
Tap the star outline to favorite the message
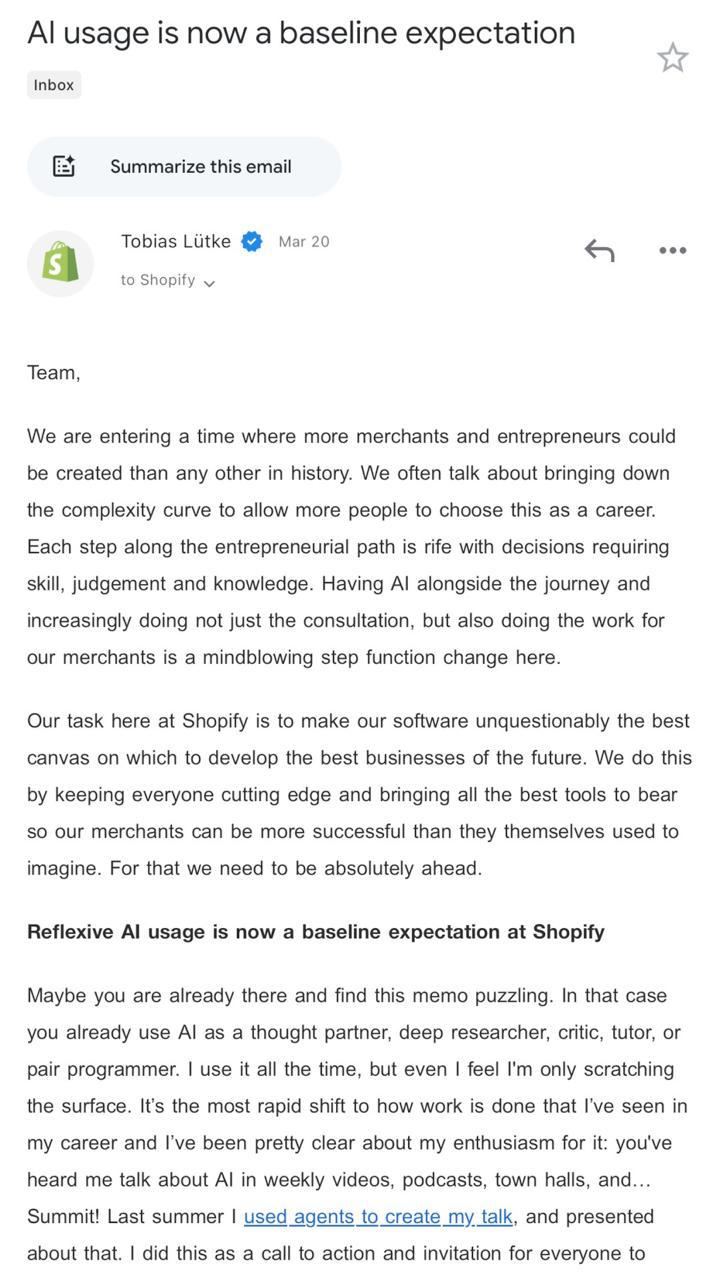tap(674, 57)
